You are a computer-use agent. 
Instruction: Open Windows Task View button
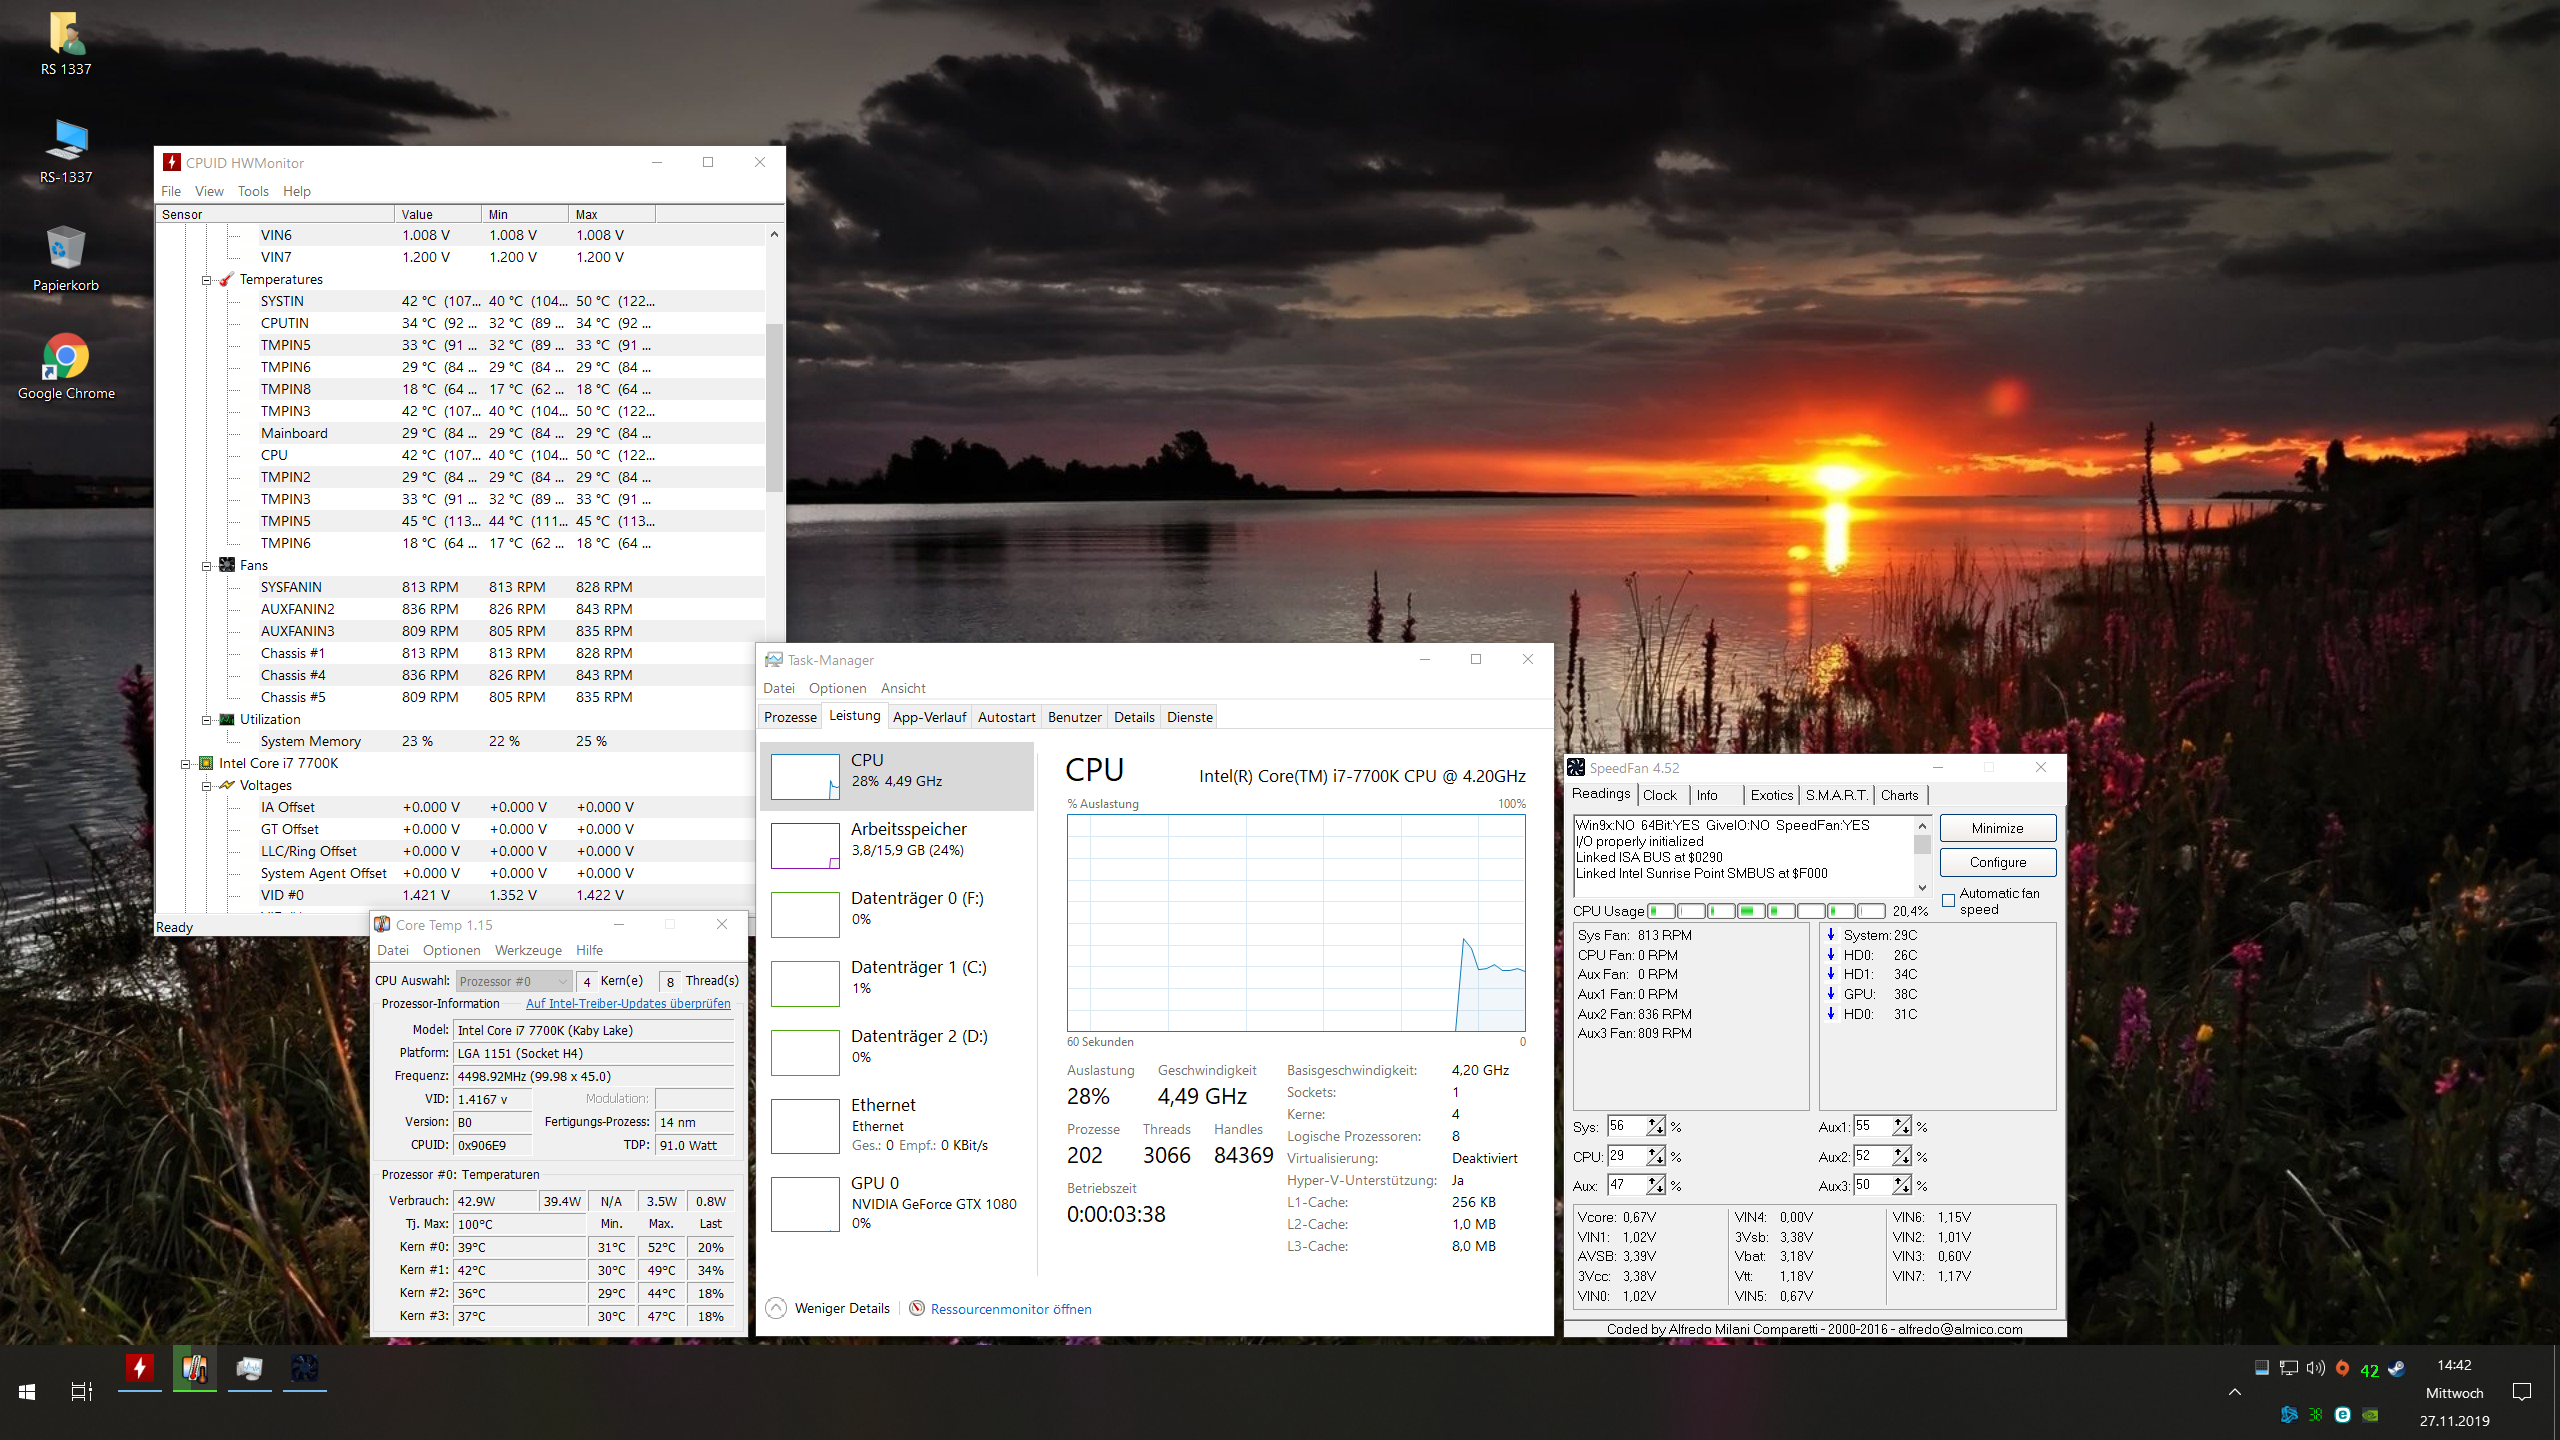pyautogui.click(x=81, y=1391)
